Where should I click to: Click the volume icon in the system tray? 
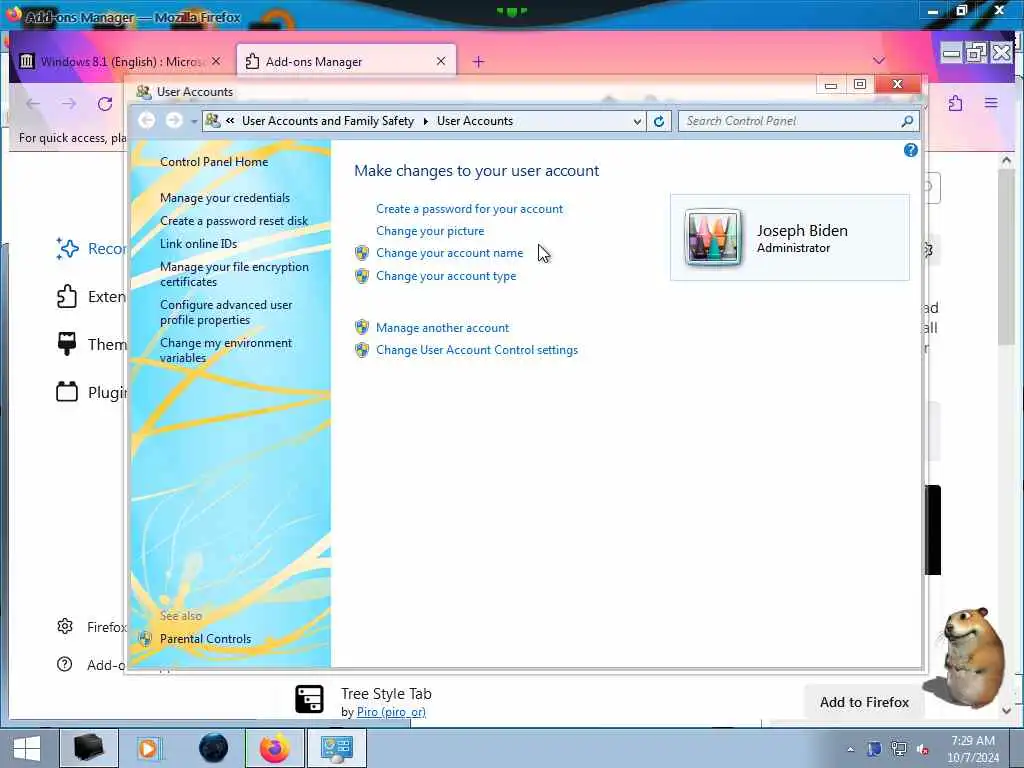(x=923, y=749)
